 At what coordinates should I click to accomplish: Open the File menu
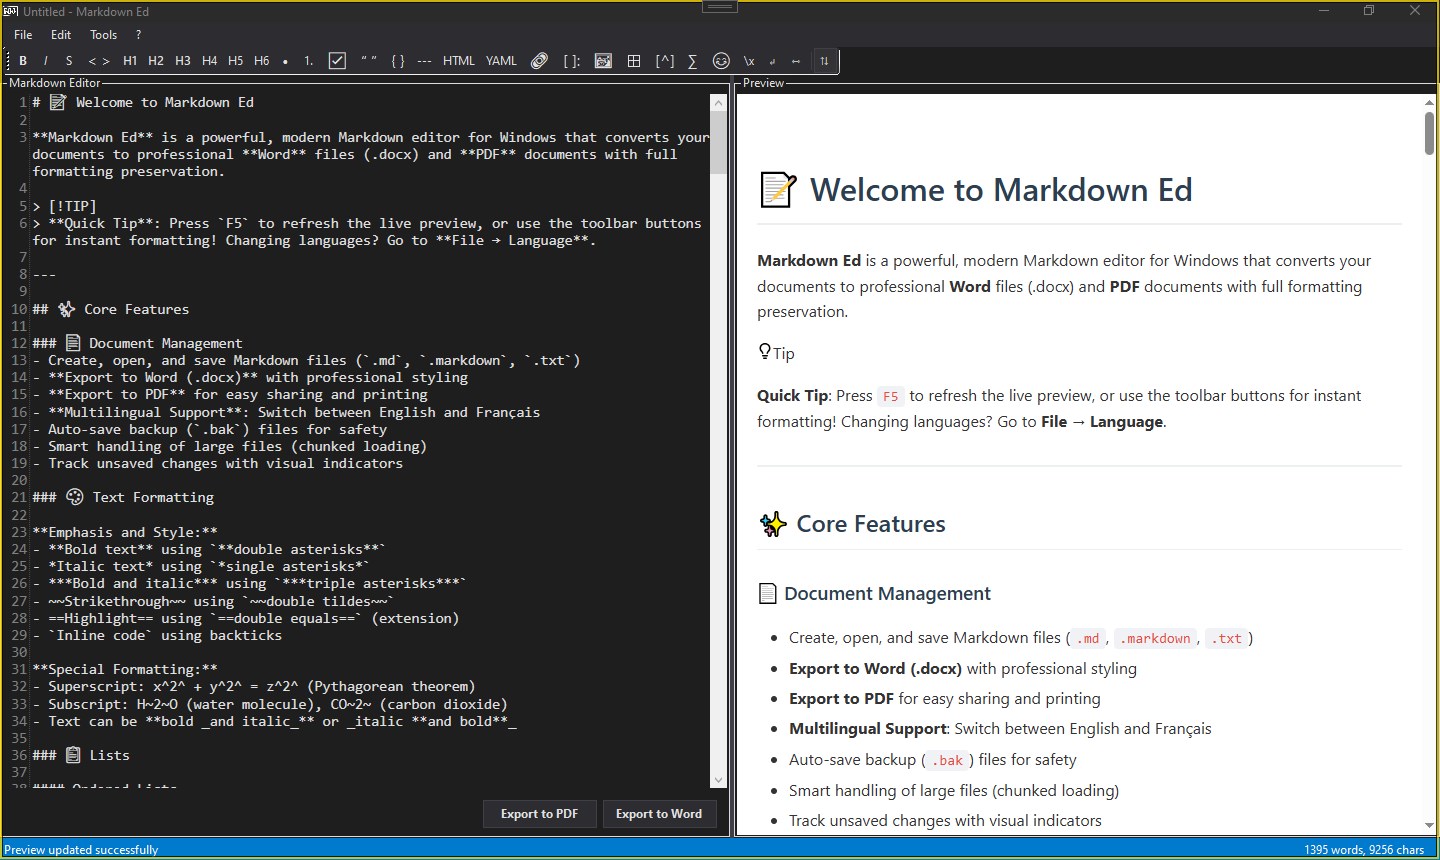coord(23,34)
